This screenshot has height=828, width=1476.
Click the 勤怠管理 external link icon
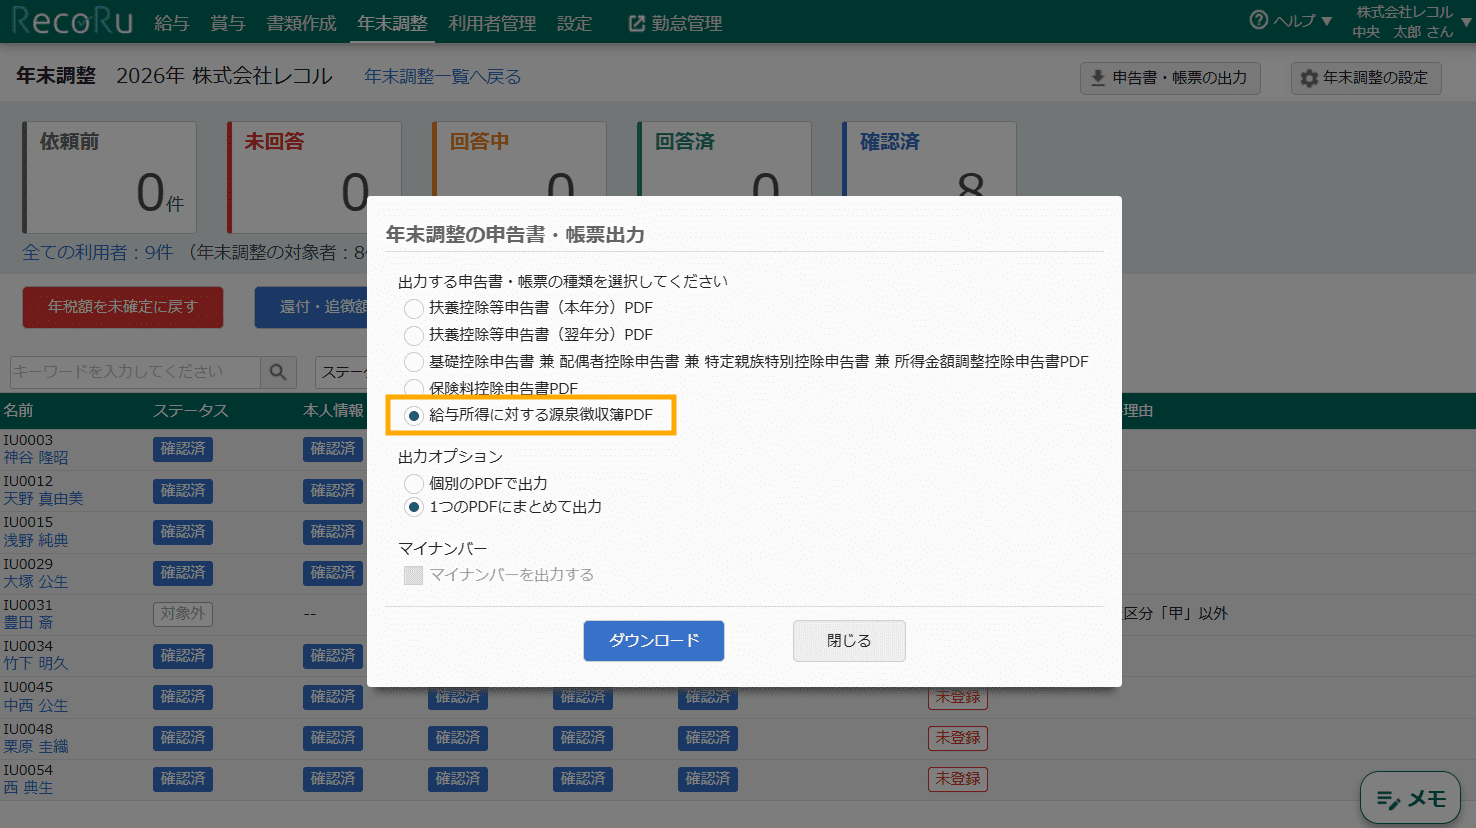(x=636, y=23)
